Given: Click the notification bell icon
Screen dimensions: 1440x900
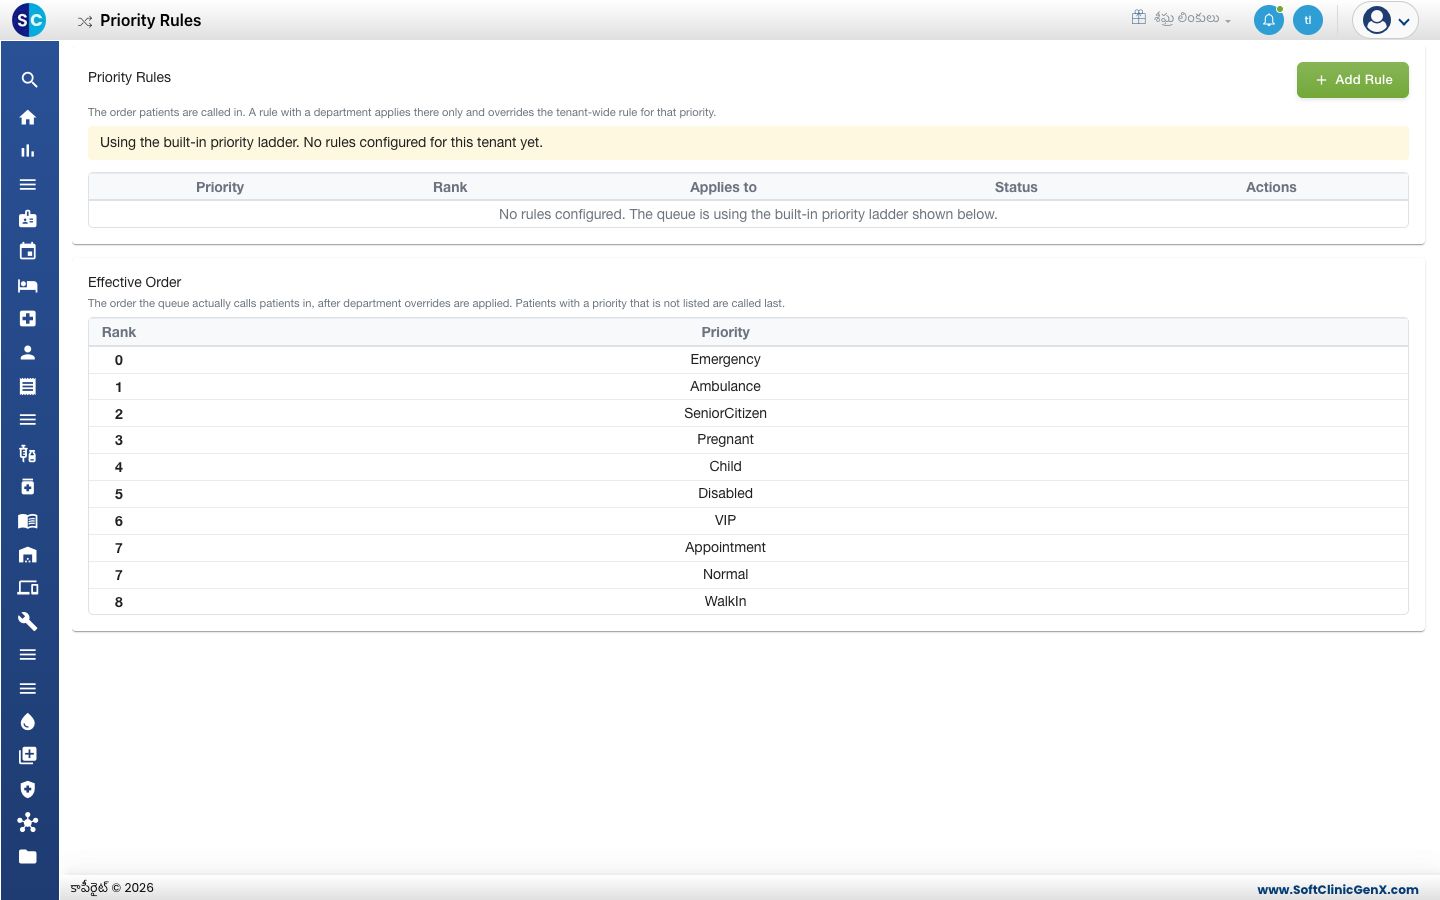Looking at the screenshot, I should pyautogui.click(x=1269, y=20).
